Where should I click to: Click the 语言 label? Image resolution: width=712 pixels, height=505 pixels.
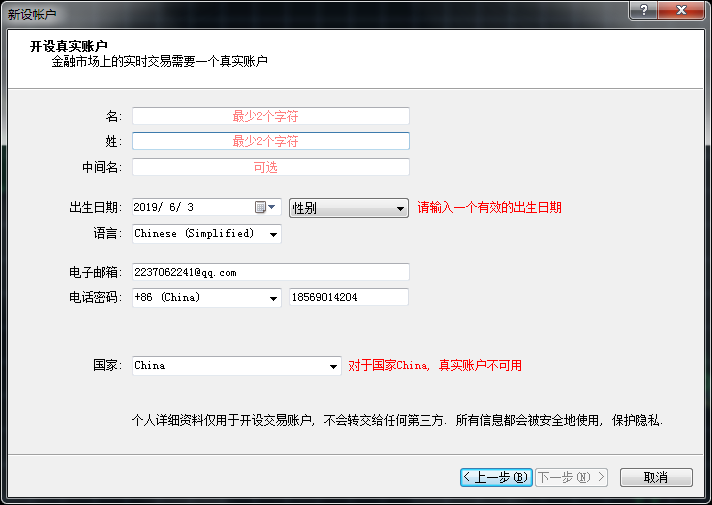[108, 233]
